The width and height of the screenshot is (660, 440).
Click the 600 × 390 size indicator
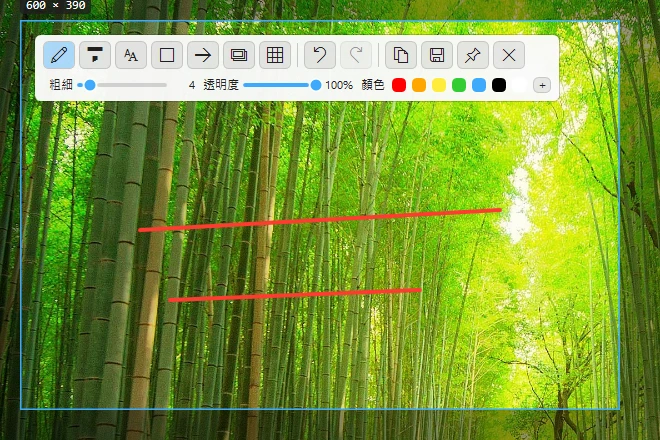click(56, 5)
